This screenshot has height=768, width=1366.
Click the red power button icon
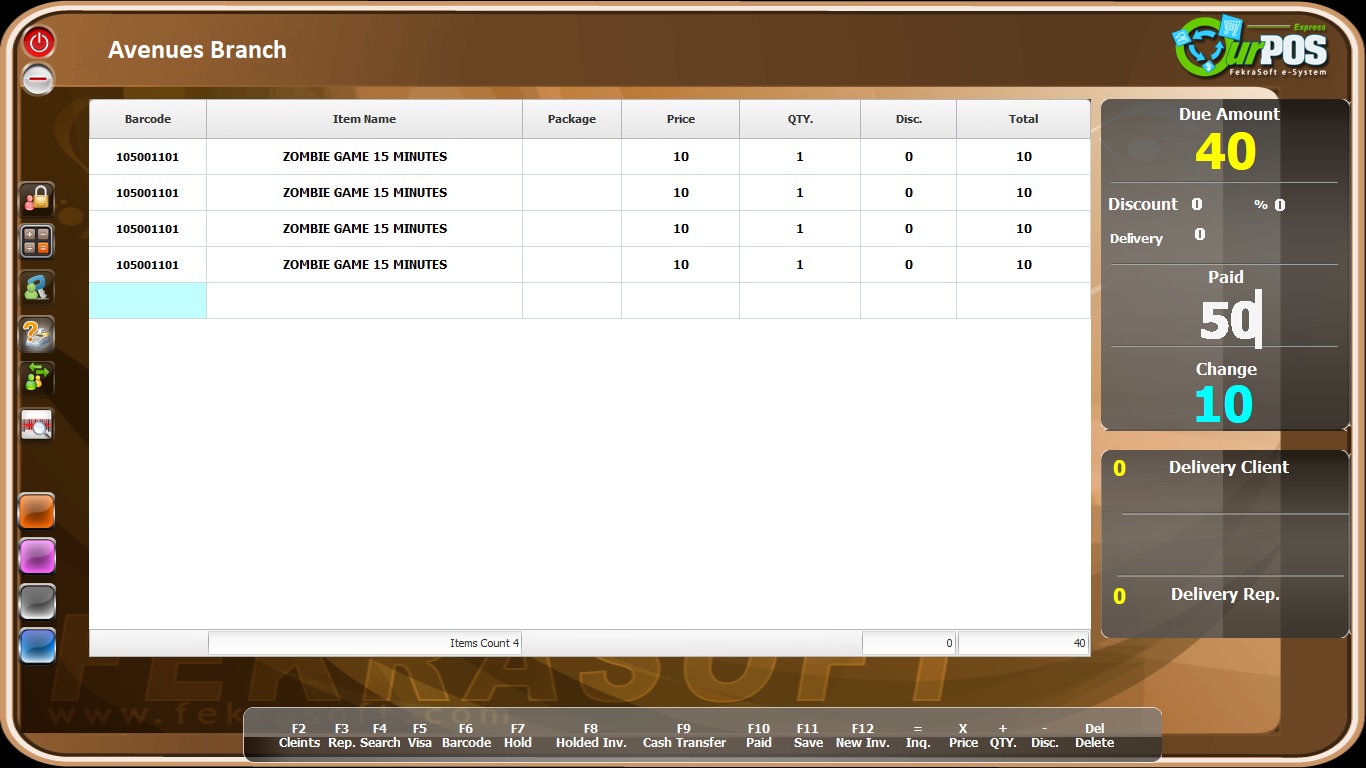[38, 42]
